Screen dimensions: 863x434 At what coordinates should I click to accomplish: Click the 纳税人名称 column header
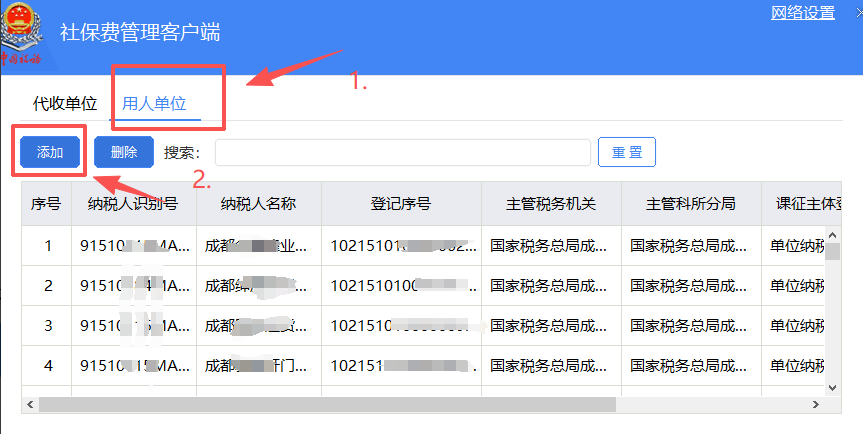click(258, 204)
